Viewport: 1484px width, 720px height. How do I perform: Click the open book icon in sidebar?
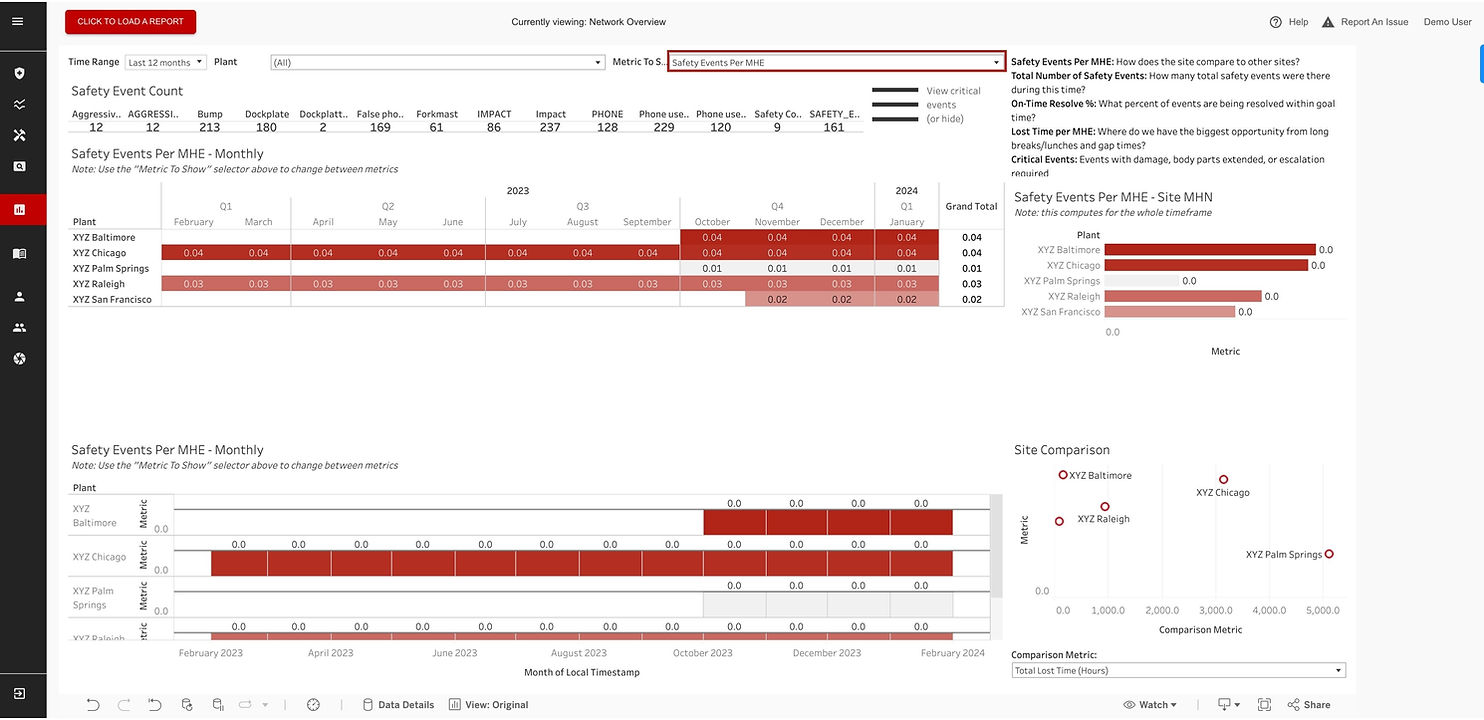click(19, 254)
